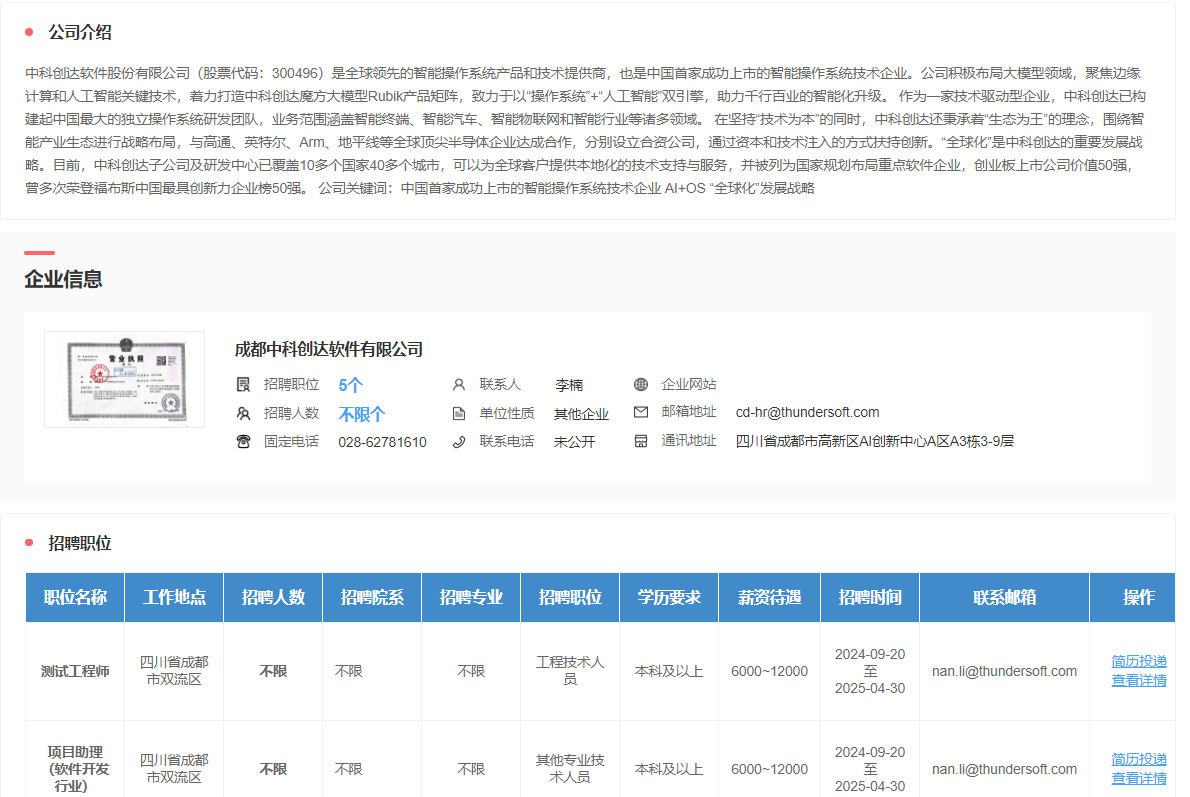Click the address 四川省成都市高新区AI创新中心A区A3栋3-9层
1190x797 pixels.
[x=875, y=441]
